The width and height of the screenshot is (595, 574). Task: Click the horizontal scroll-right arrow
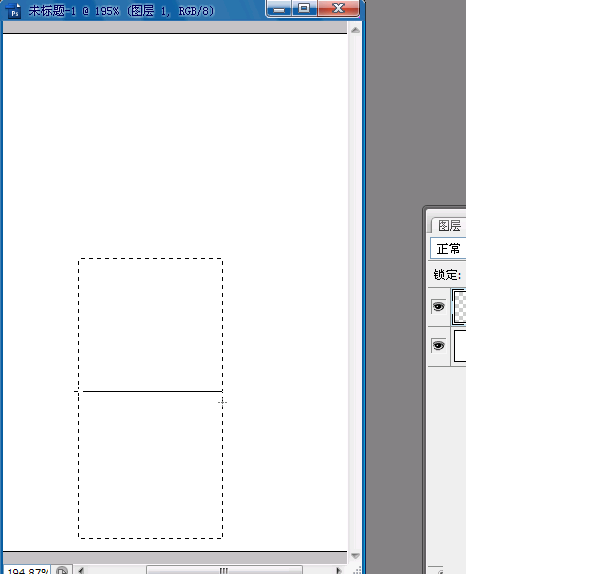[338, 570]
